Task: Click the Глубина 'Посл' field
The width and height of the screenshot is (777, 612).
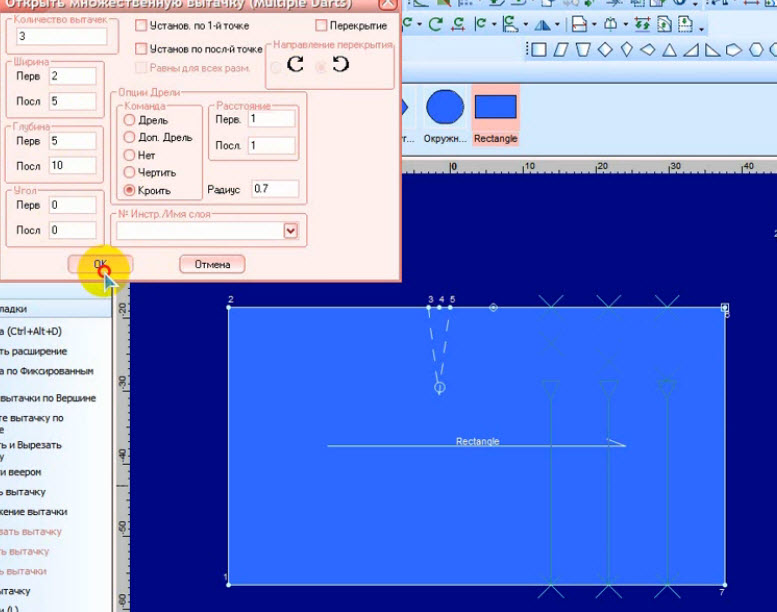Action: tap(73, 166)
